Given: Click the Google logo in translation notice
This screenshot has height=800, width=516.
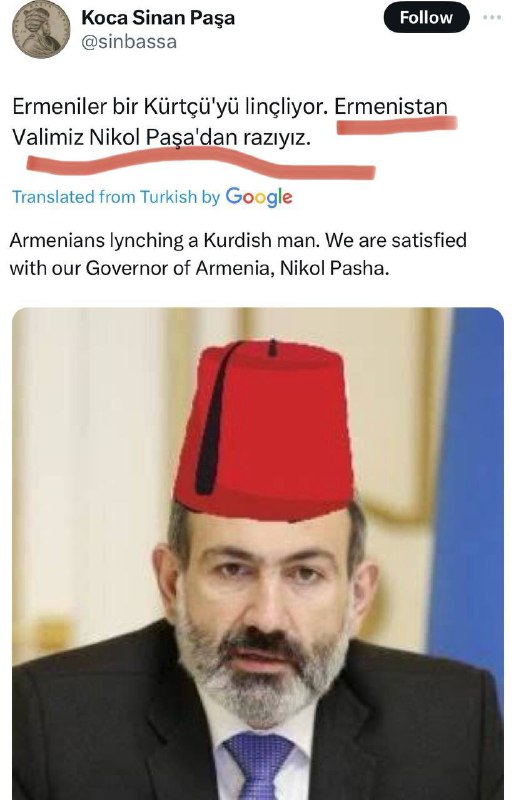Looking at the screenshot, I should [x=259, y=197].
